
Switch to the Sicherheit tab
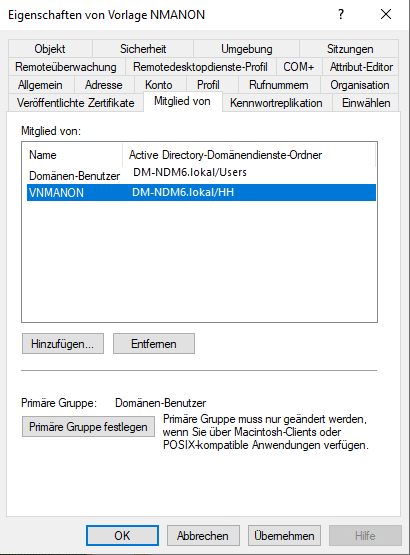(x=143, y=49)
